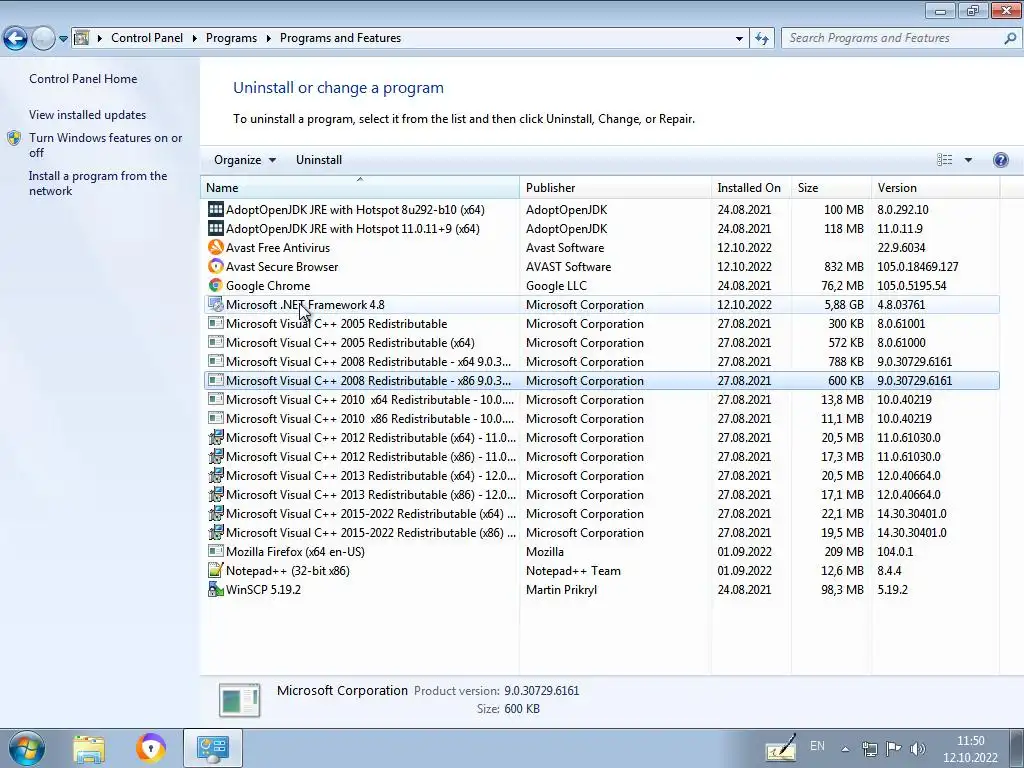Click Visual C++ 2015-2022 Redistributable (x64) icon
This screenshot has height=768, width=1024.
tap(216, 513)
